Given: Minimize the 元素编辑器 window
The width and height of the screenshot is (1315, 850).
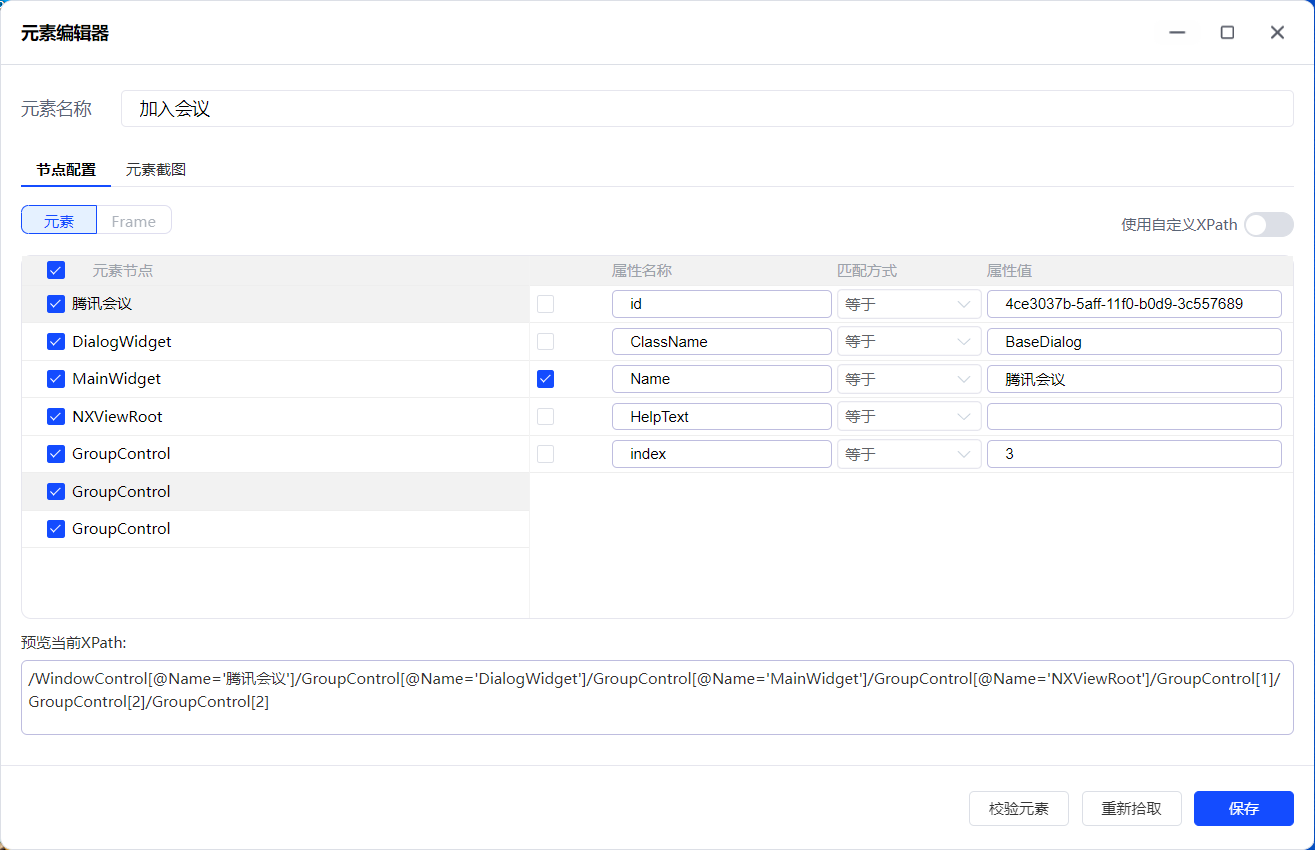Looking at the screenshot, I should pyautogui.click(x=1177, y=32).
